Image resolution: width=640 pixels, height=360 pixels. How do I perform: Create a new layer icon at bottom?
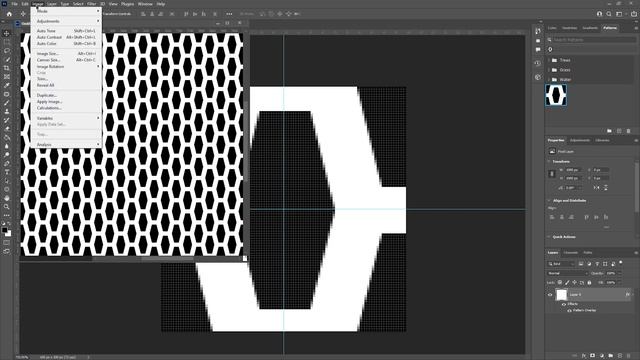click(x=620, y=356)
